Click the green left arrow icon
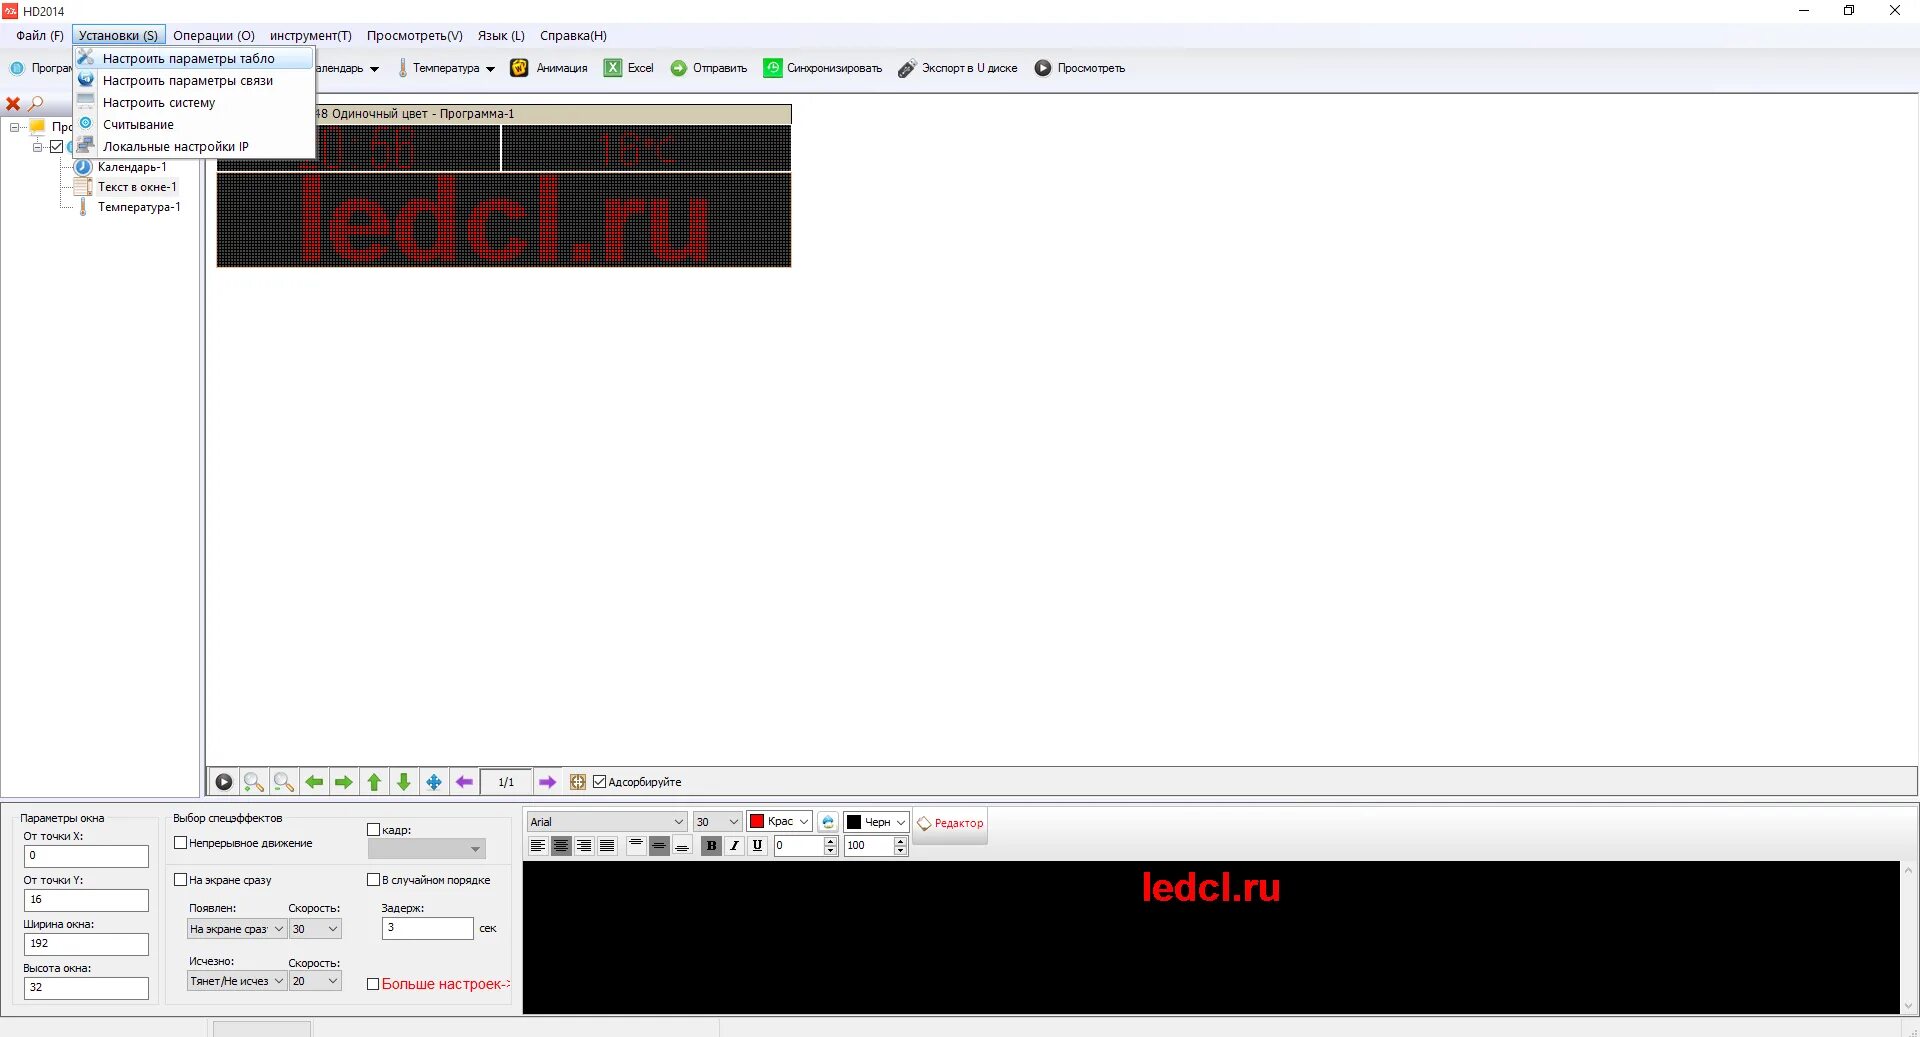The width and height of the screenshot is (1920, 1037). click(x=314, y=782)
